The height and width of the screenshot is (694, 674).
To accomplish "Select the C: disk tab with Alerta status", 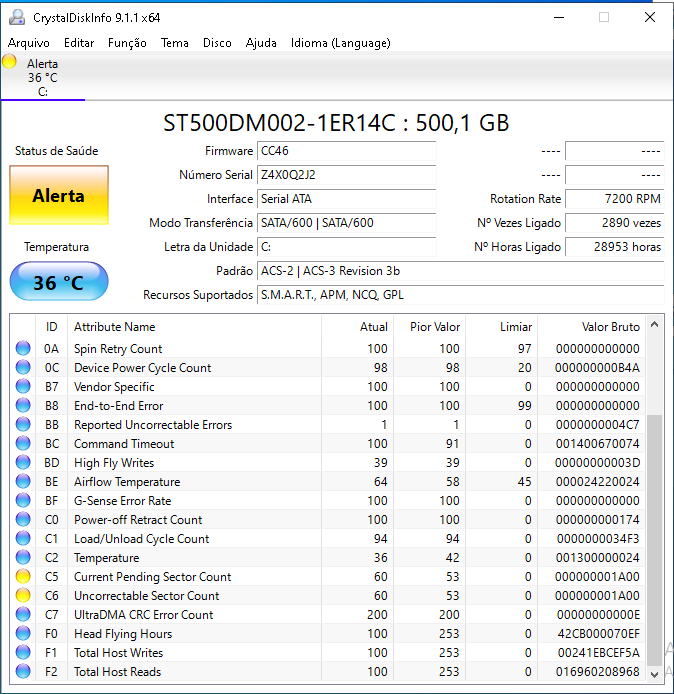I will pos(42,77).
